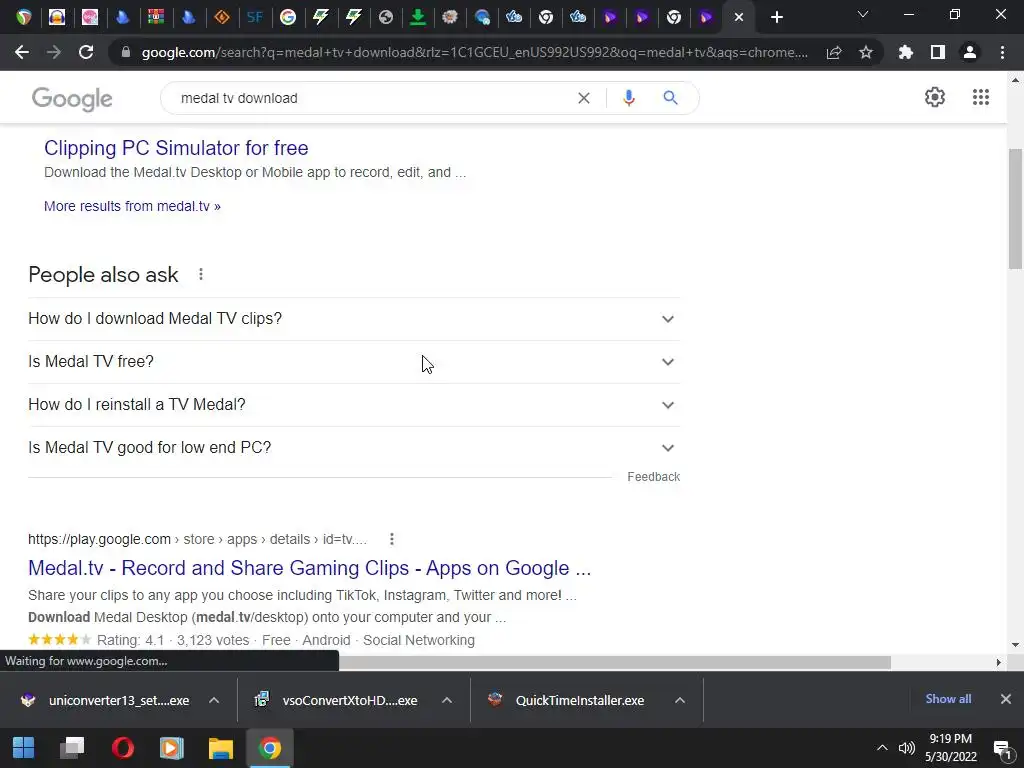
Task: Open the tab search dropdown
Action: 863,14
